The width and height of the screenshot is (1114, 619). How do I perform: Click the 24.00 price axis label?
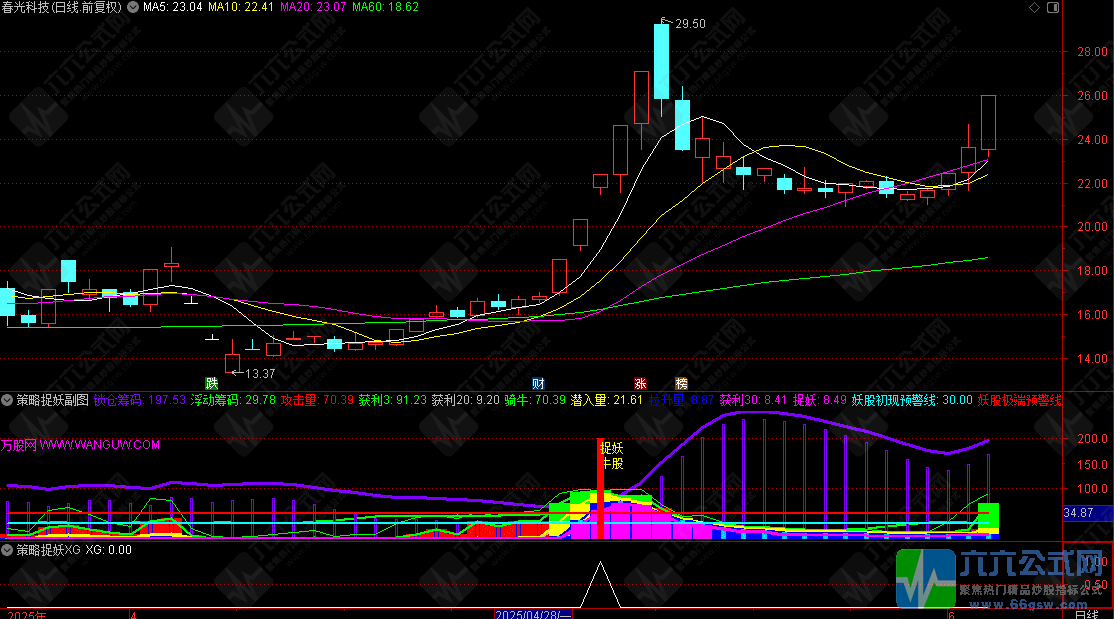pos(1092,140)
